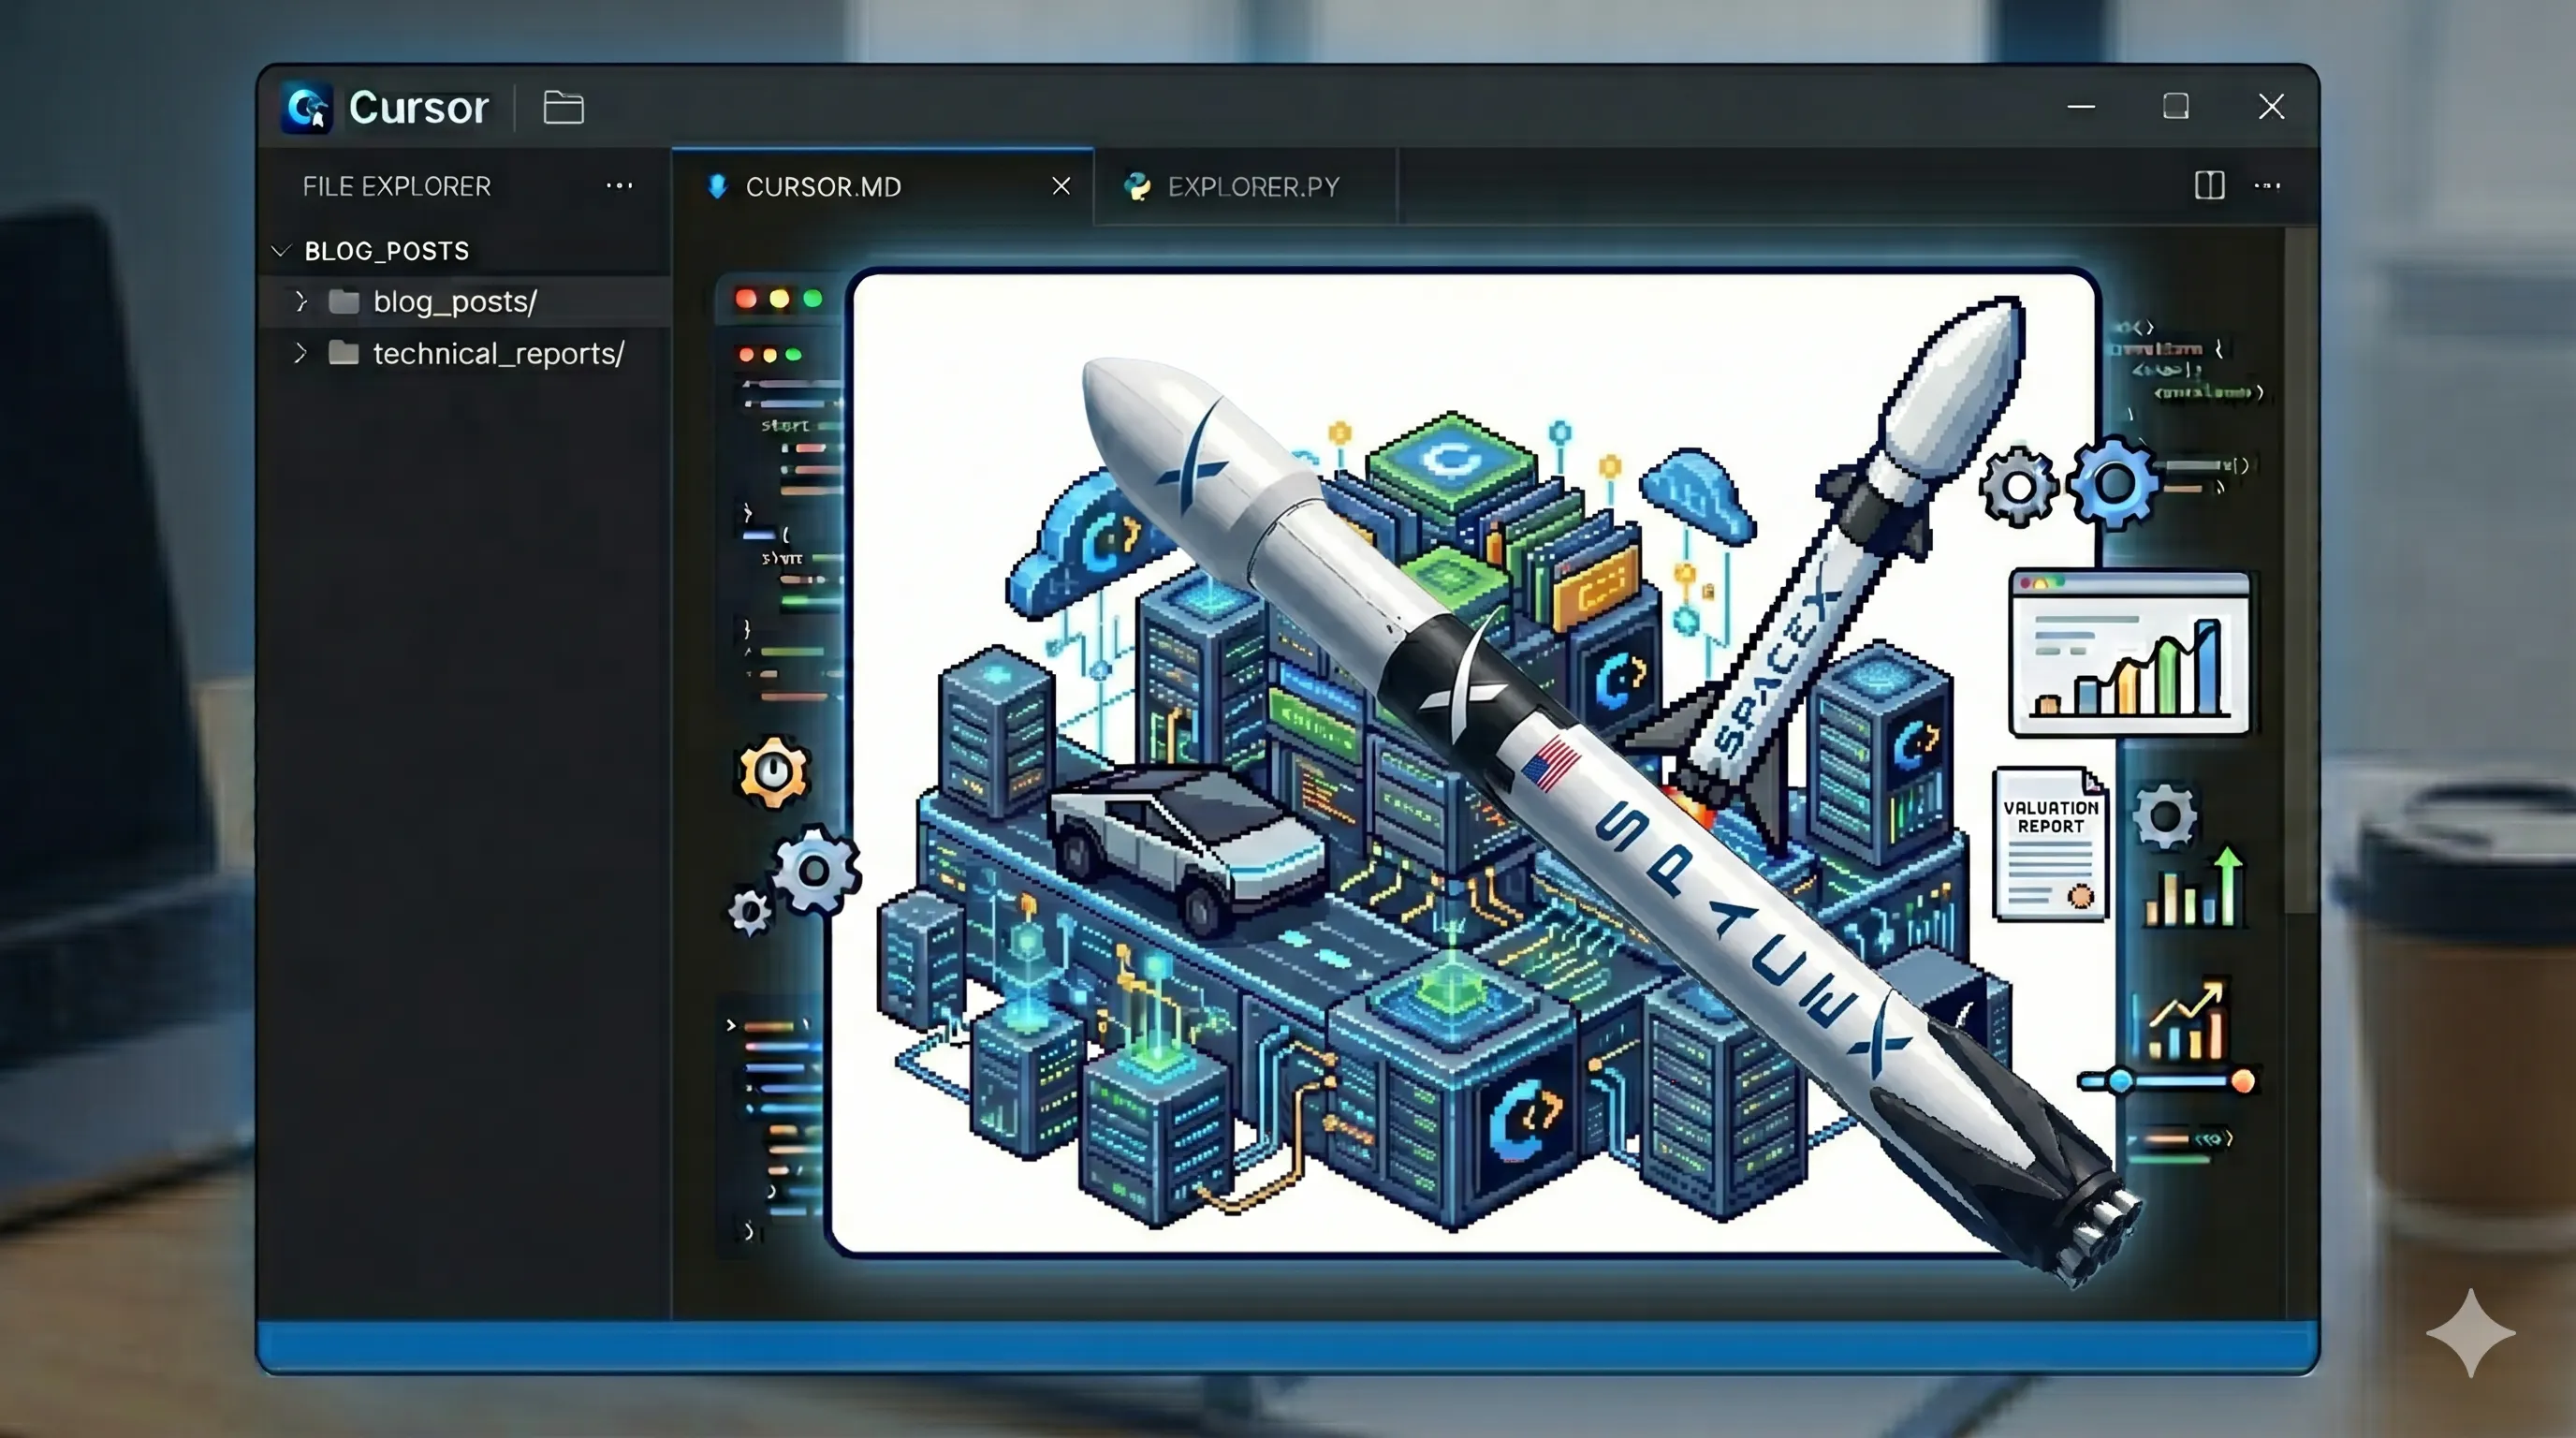This screenshot has height=1438, width=2576.
Task: Open editor more actions ellipsis
Action: click(x=2267, y=186)
